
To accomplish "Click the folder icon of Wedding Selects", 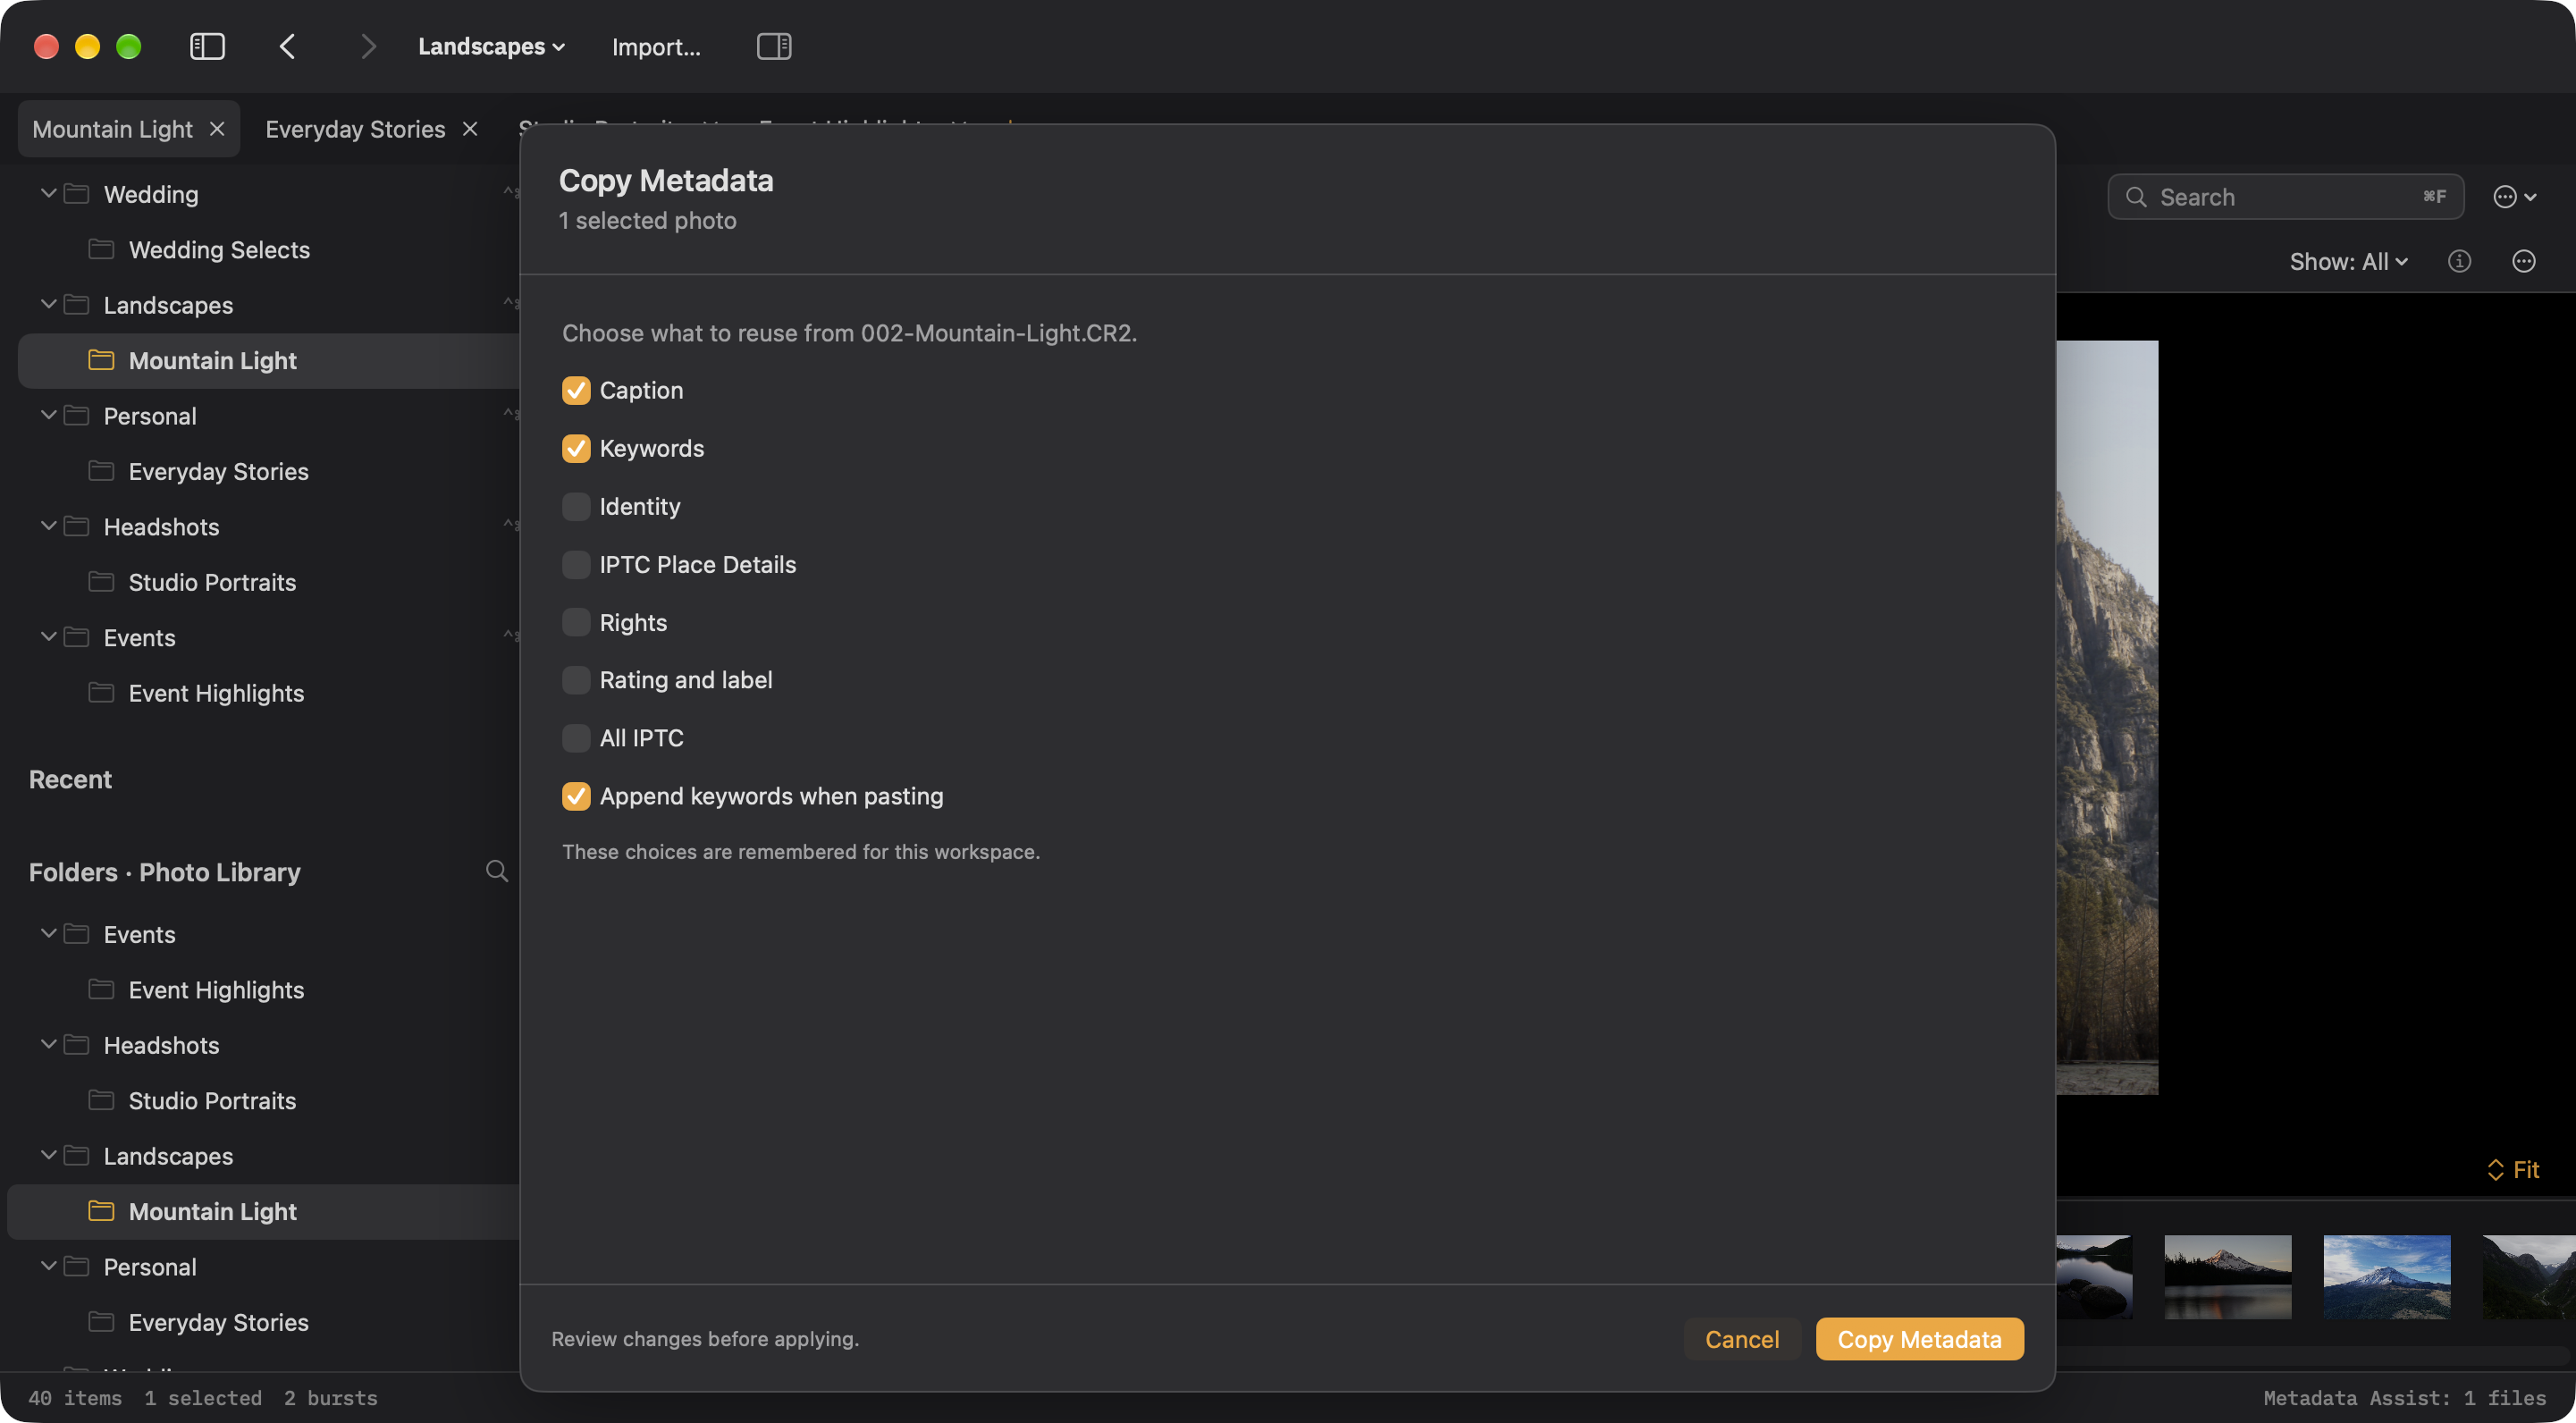I will coord(101,249).
